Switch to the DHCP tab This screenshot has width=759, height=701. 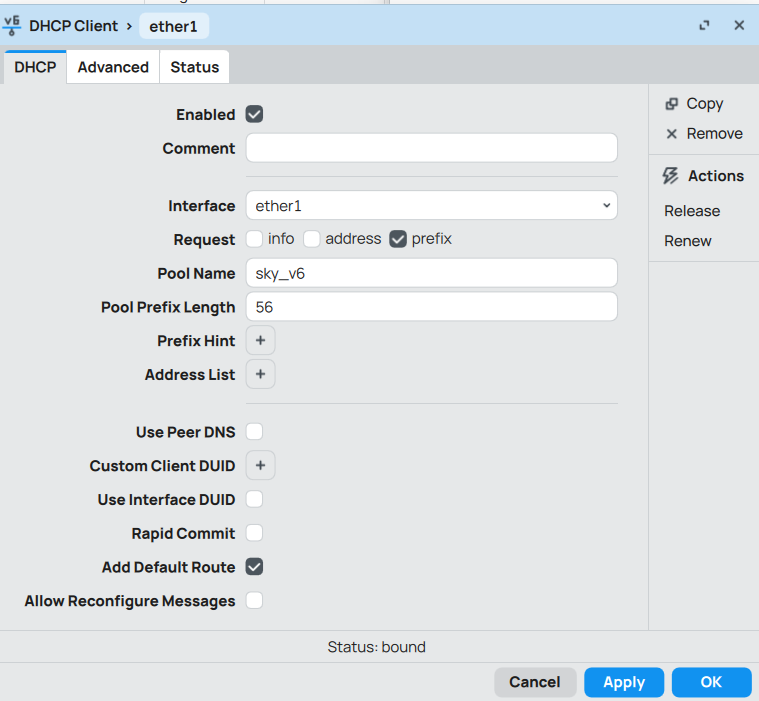pos(35,67)
